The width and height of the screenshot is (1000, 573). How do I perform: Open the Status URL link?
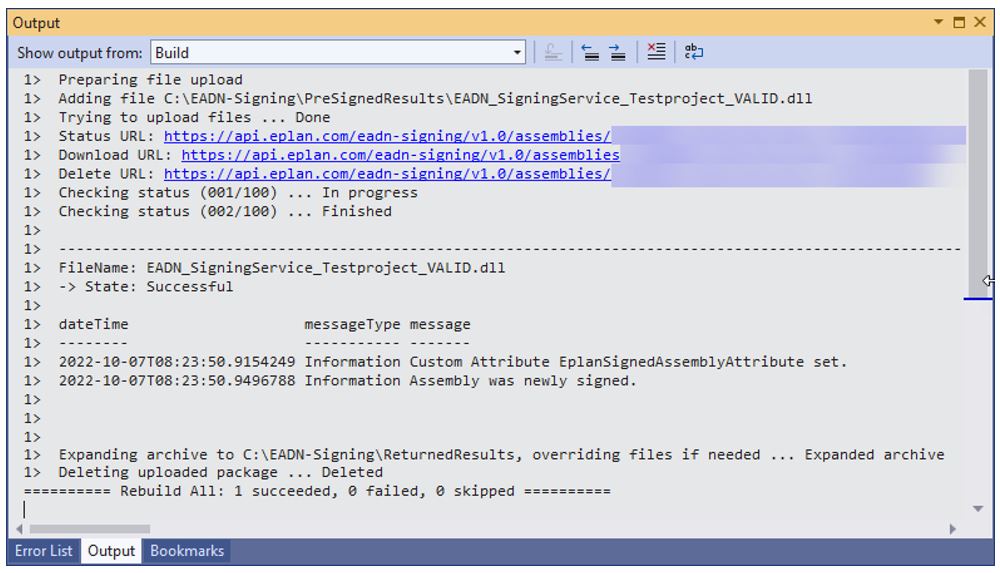[x=387, y=136]
